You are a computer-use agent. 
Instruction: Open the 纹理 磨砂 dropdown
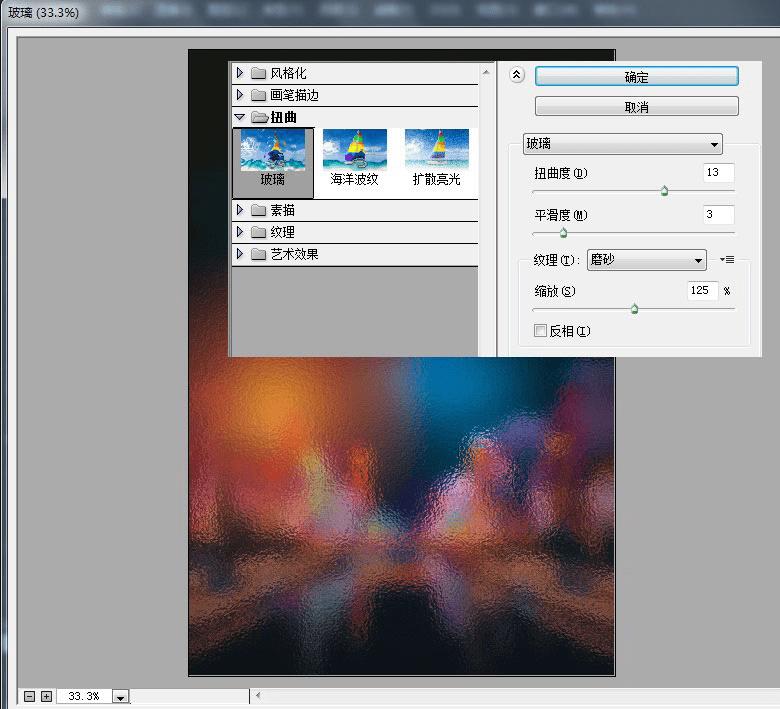[x=647, y=260]
